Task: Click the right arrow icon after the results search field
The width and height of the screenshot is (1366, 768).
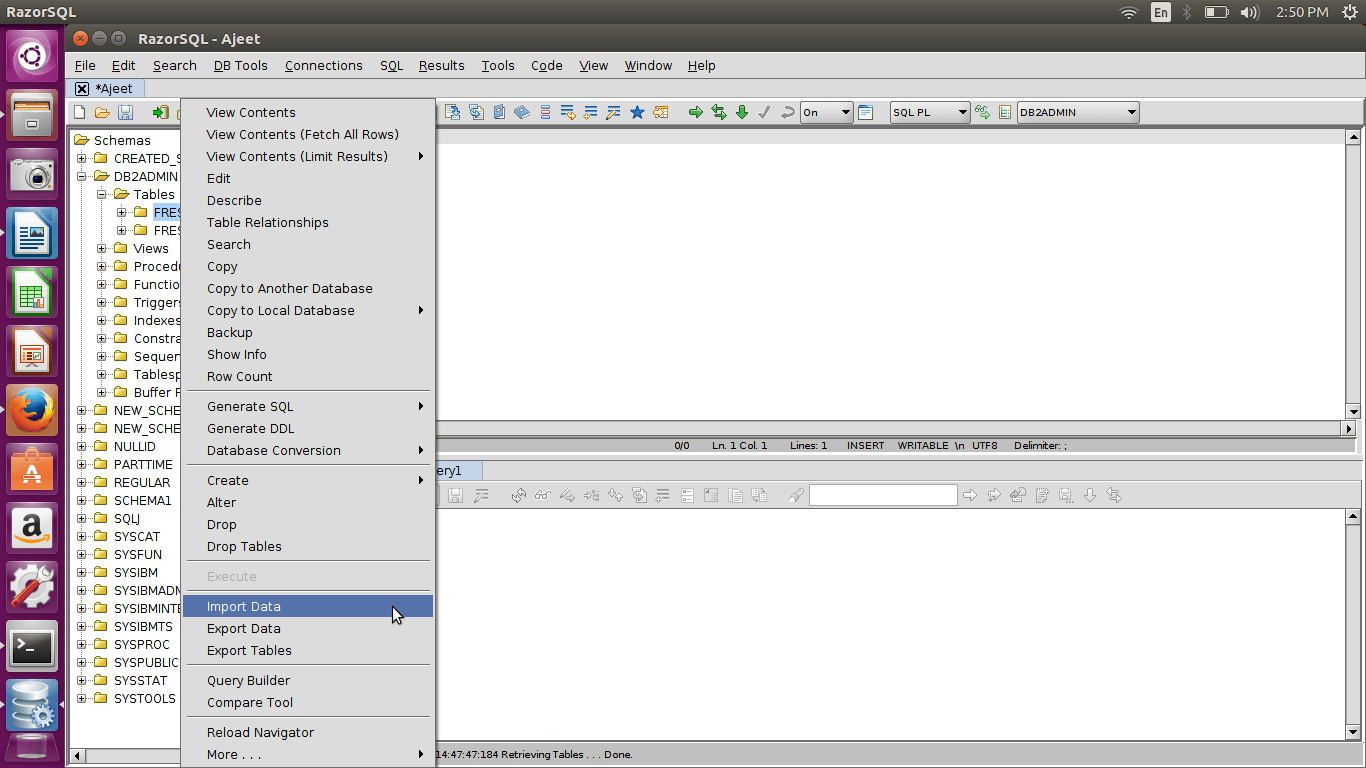Action: [969, 495]
